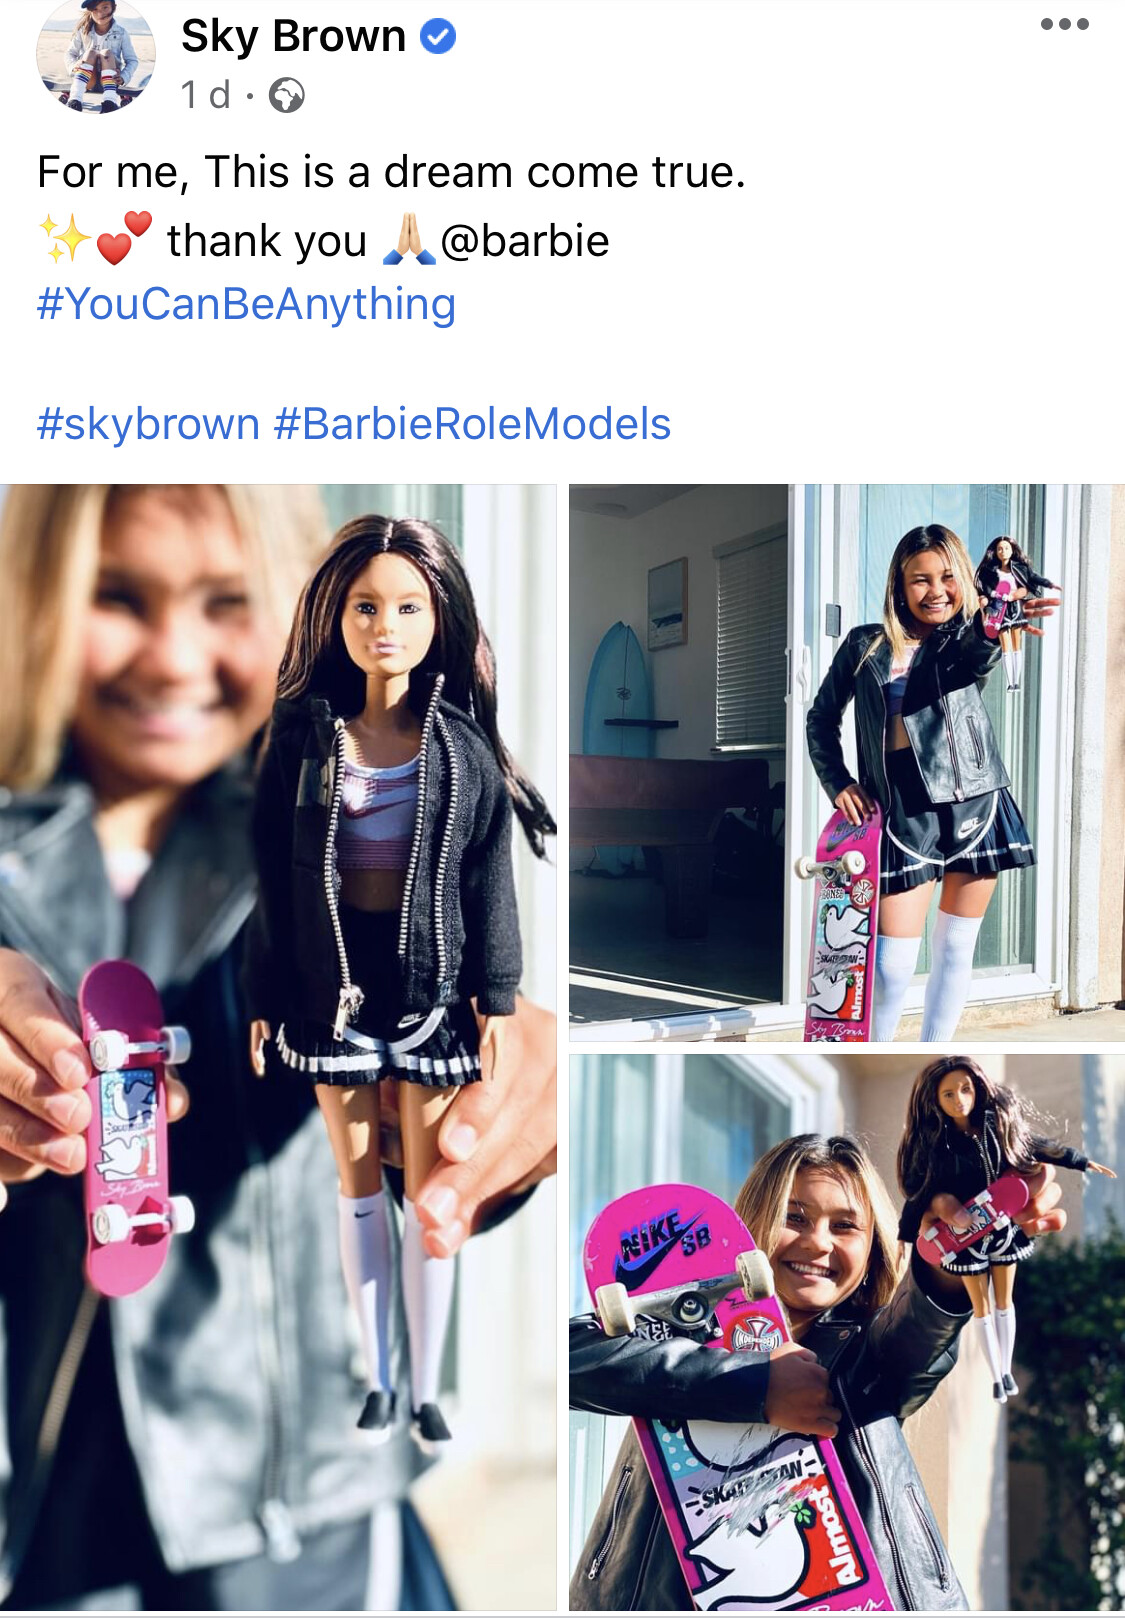
Task: Tap Sky Brown's profile picture
Action: point(96,55)
